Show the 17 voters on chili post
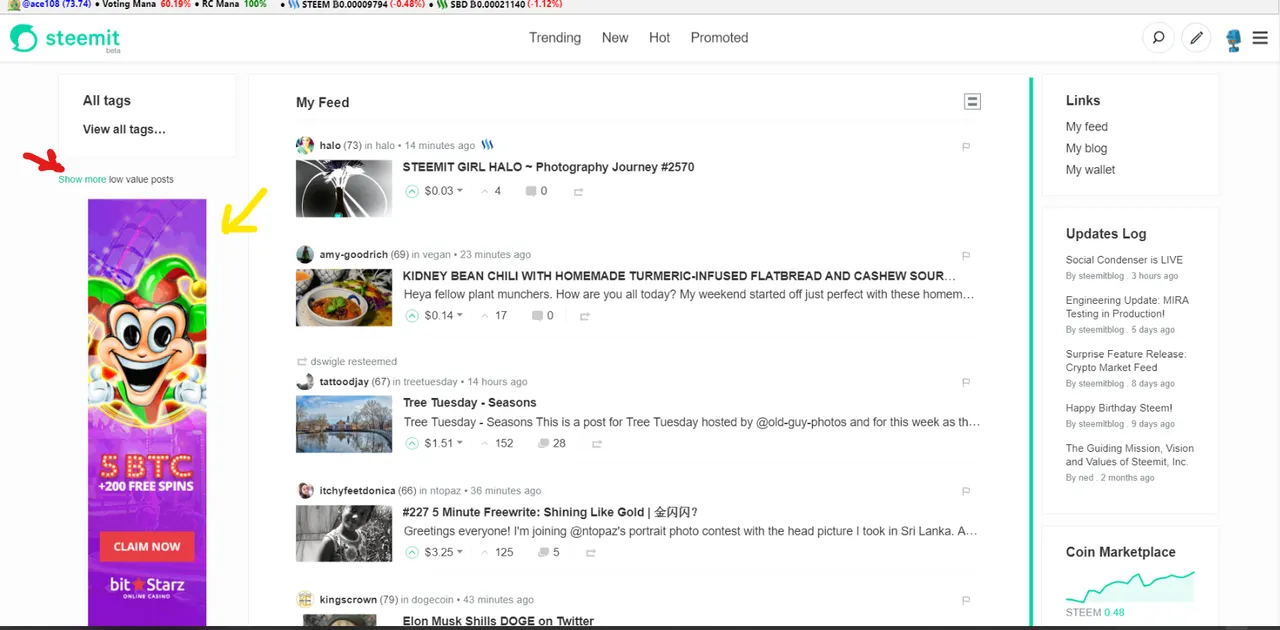Screen dimensions: 1280x630 click(494, 315)
